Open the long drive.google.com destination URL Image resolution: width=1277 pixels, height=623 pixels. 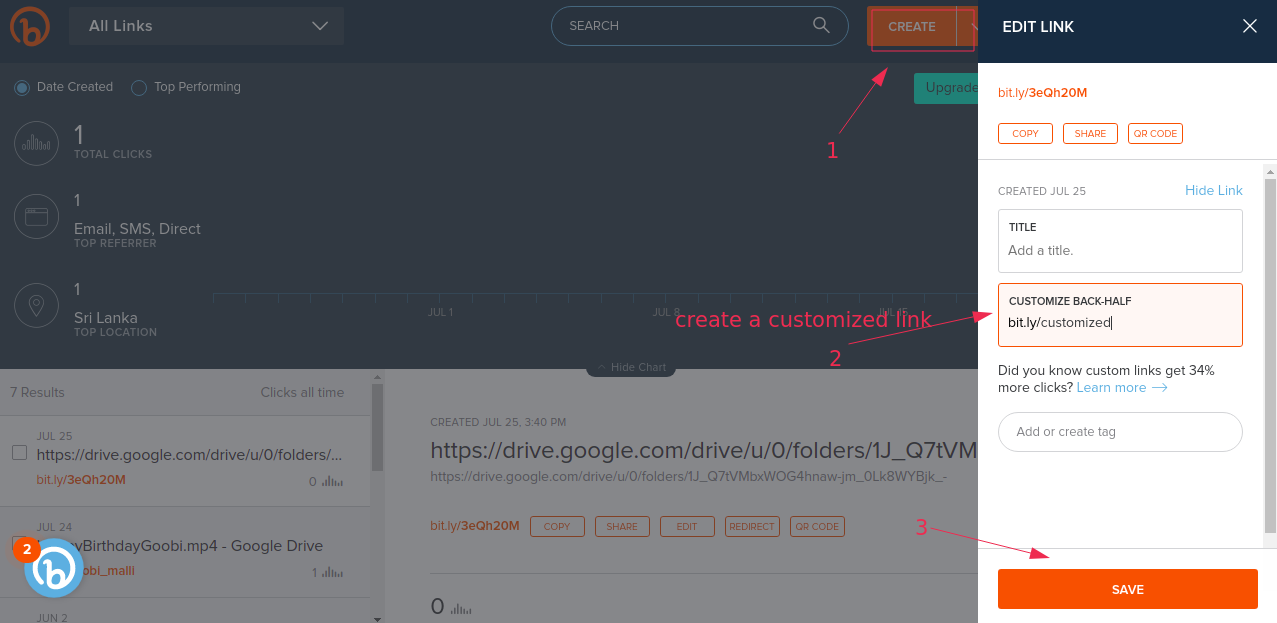click(x=688, y=477)
